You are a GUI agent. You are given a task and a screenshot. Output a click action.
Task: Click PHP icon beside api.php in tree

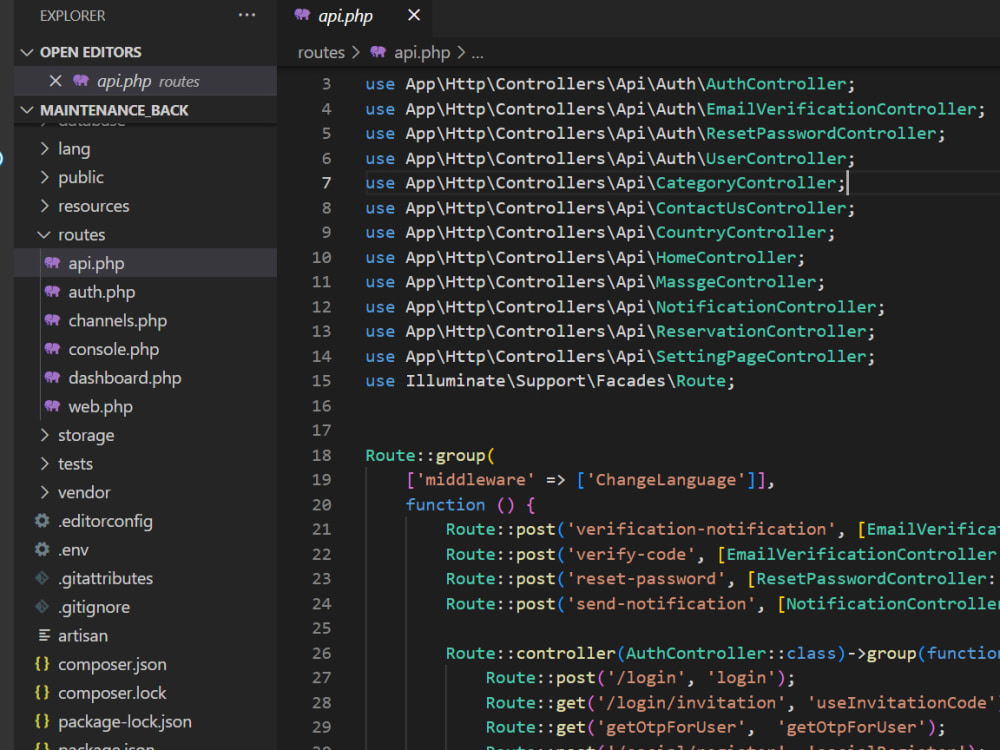coord(52,263)
